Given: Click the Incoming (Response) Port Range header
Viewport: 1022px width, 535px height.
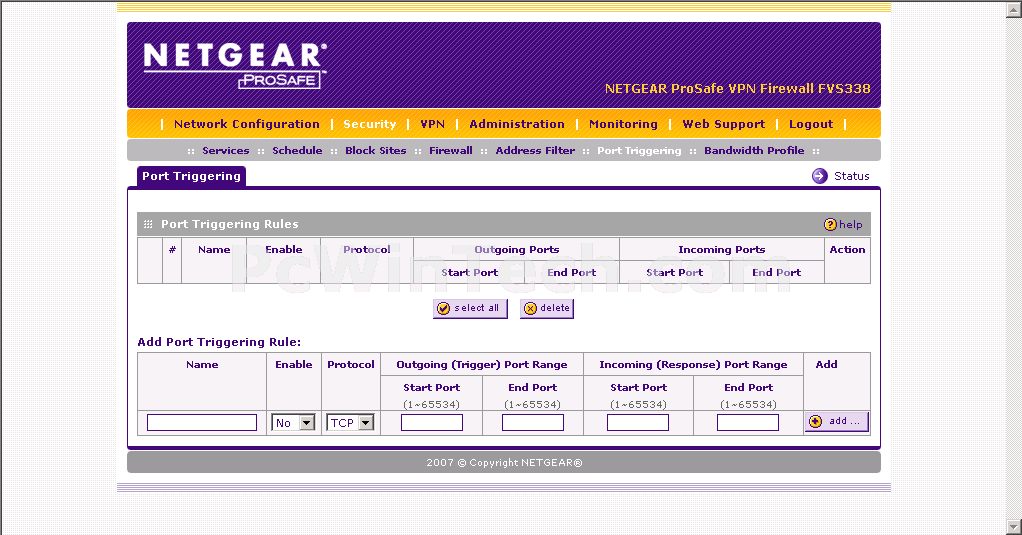Looking at the screenshot, I should pos(693,365).
